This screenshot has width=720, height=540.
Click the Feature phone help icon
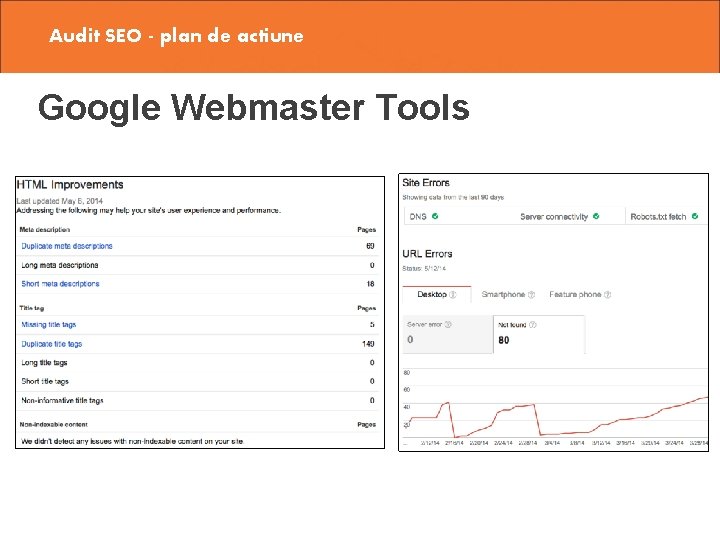(608, 295)
